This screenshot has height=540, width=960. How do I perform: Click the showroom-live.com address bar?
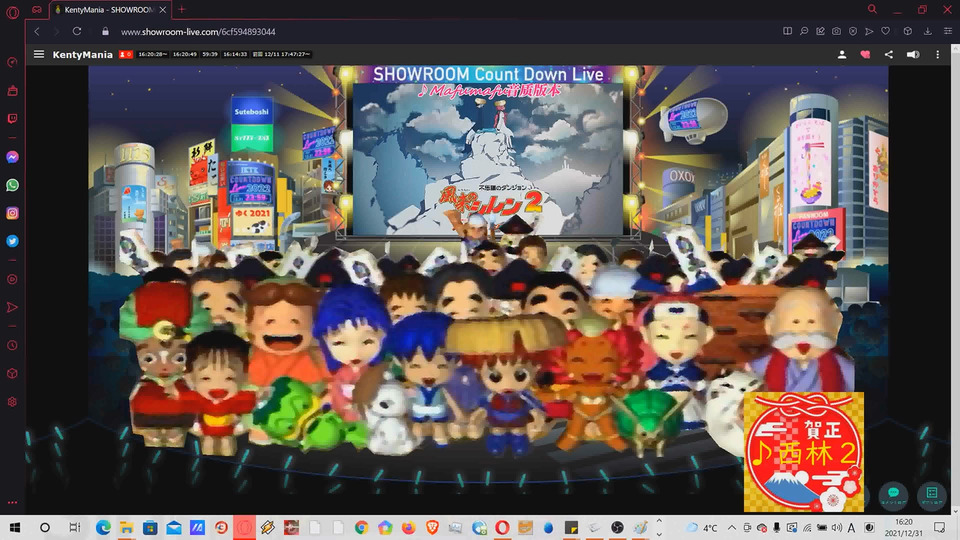point(198,32)
